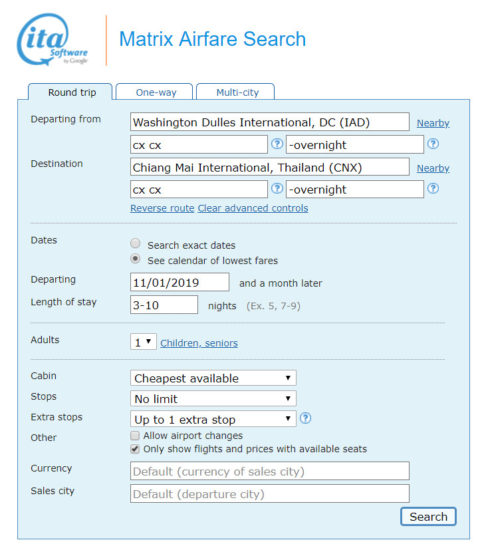Viewport: 484px width, 550px height.
Task: Click Nearby link next to Departing from
Action: click(433, 123)
